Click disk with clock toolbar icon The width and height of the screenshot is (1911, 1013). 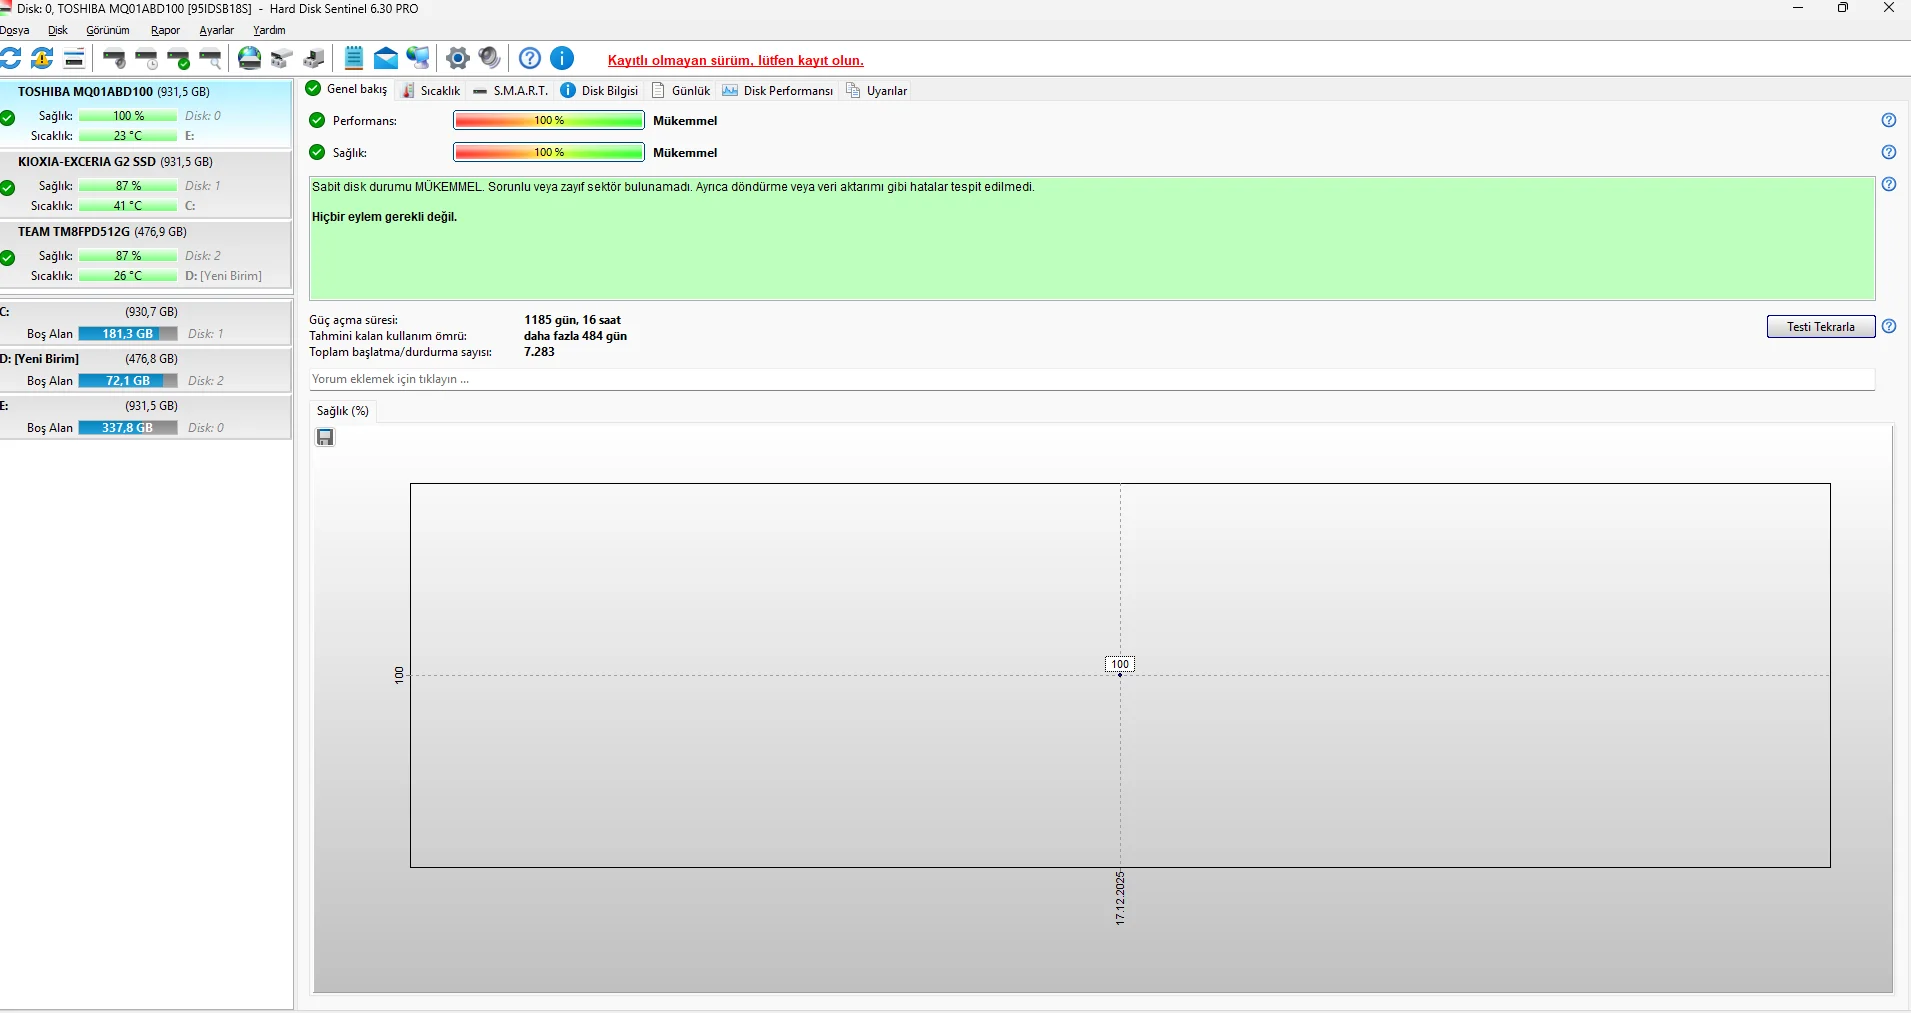coord(147,58)
